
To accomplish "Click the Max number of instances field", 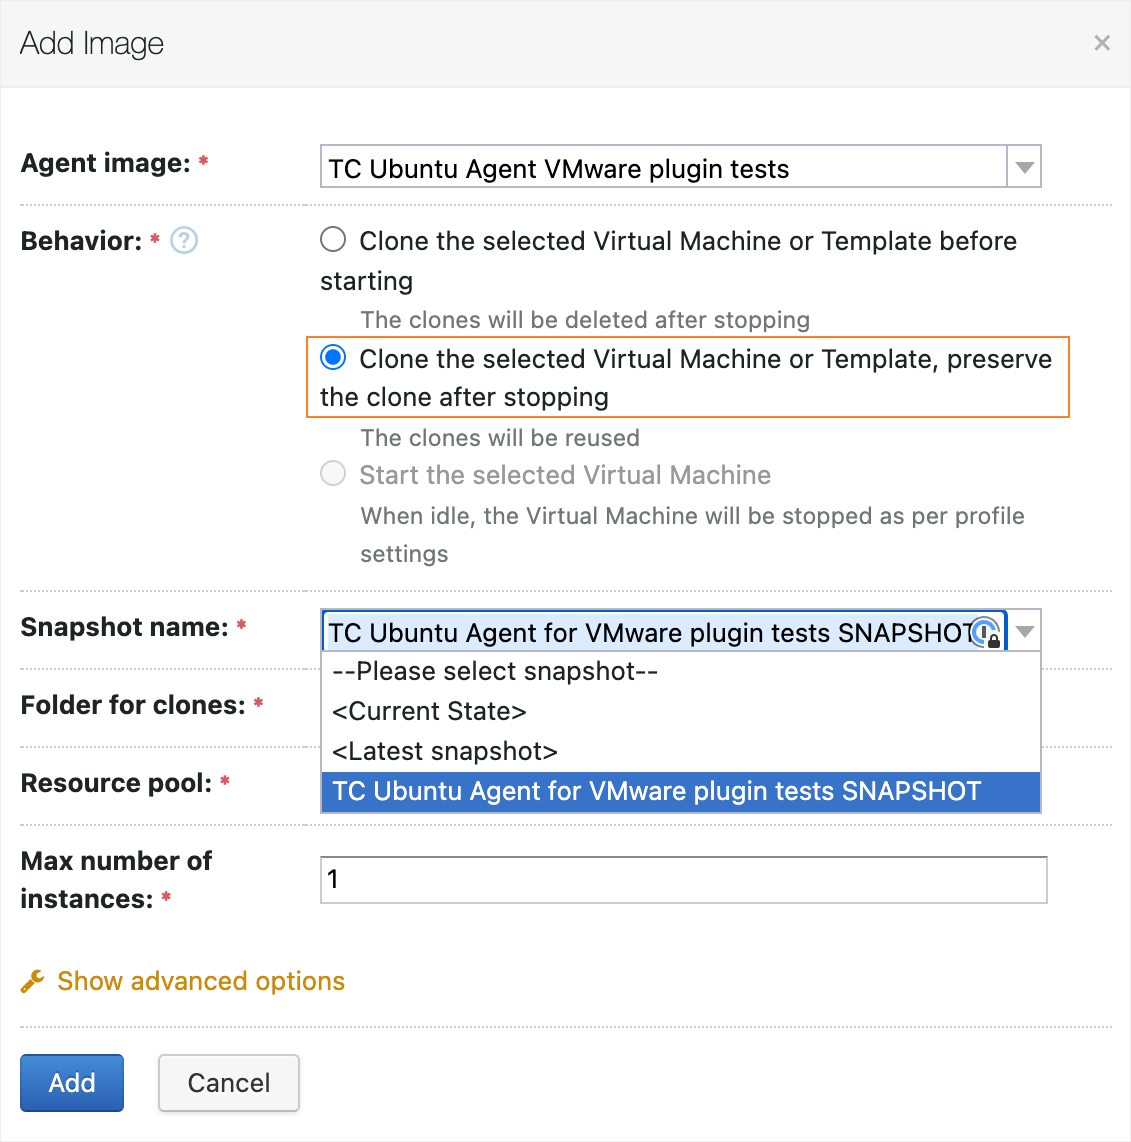I will tap(683, 880).
